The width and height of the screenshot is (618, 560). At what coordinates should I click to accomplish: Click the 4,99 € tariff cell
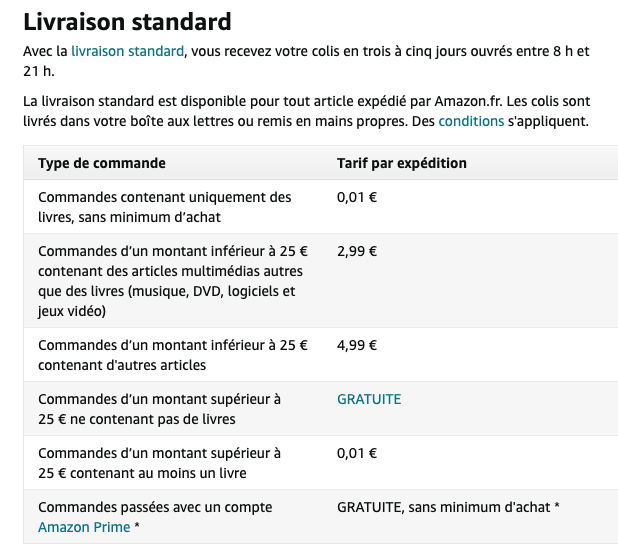pos(357,345)
